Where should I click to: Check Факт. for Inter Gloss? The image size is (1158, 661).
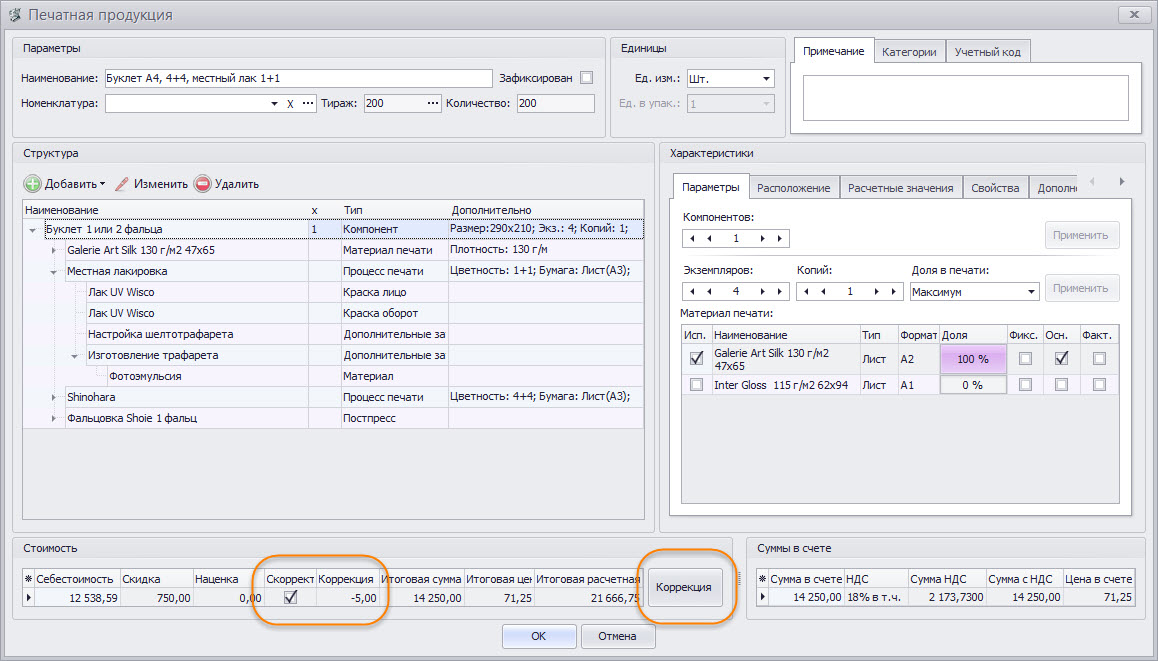[x=1100, y=385]
